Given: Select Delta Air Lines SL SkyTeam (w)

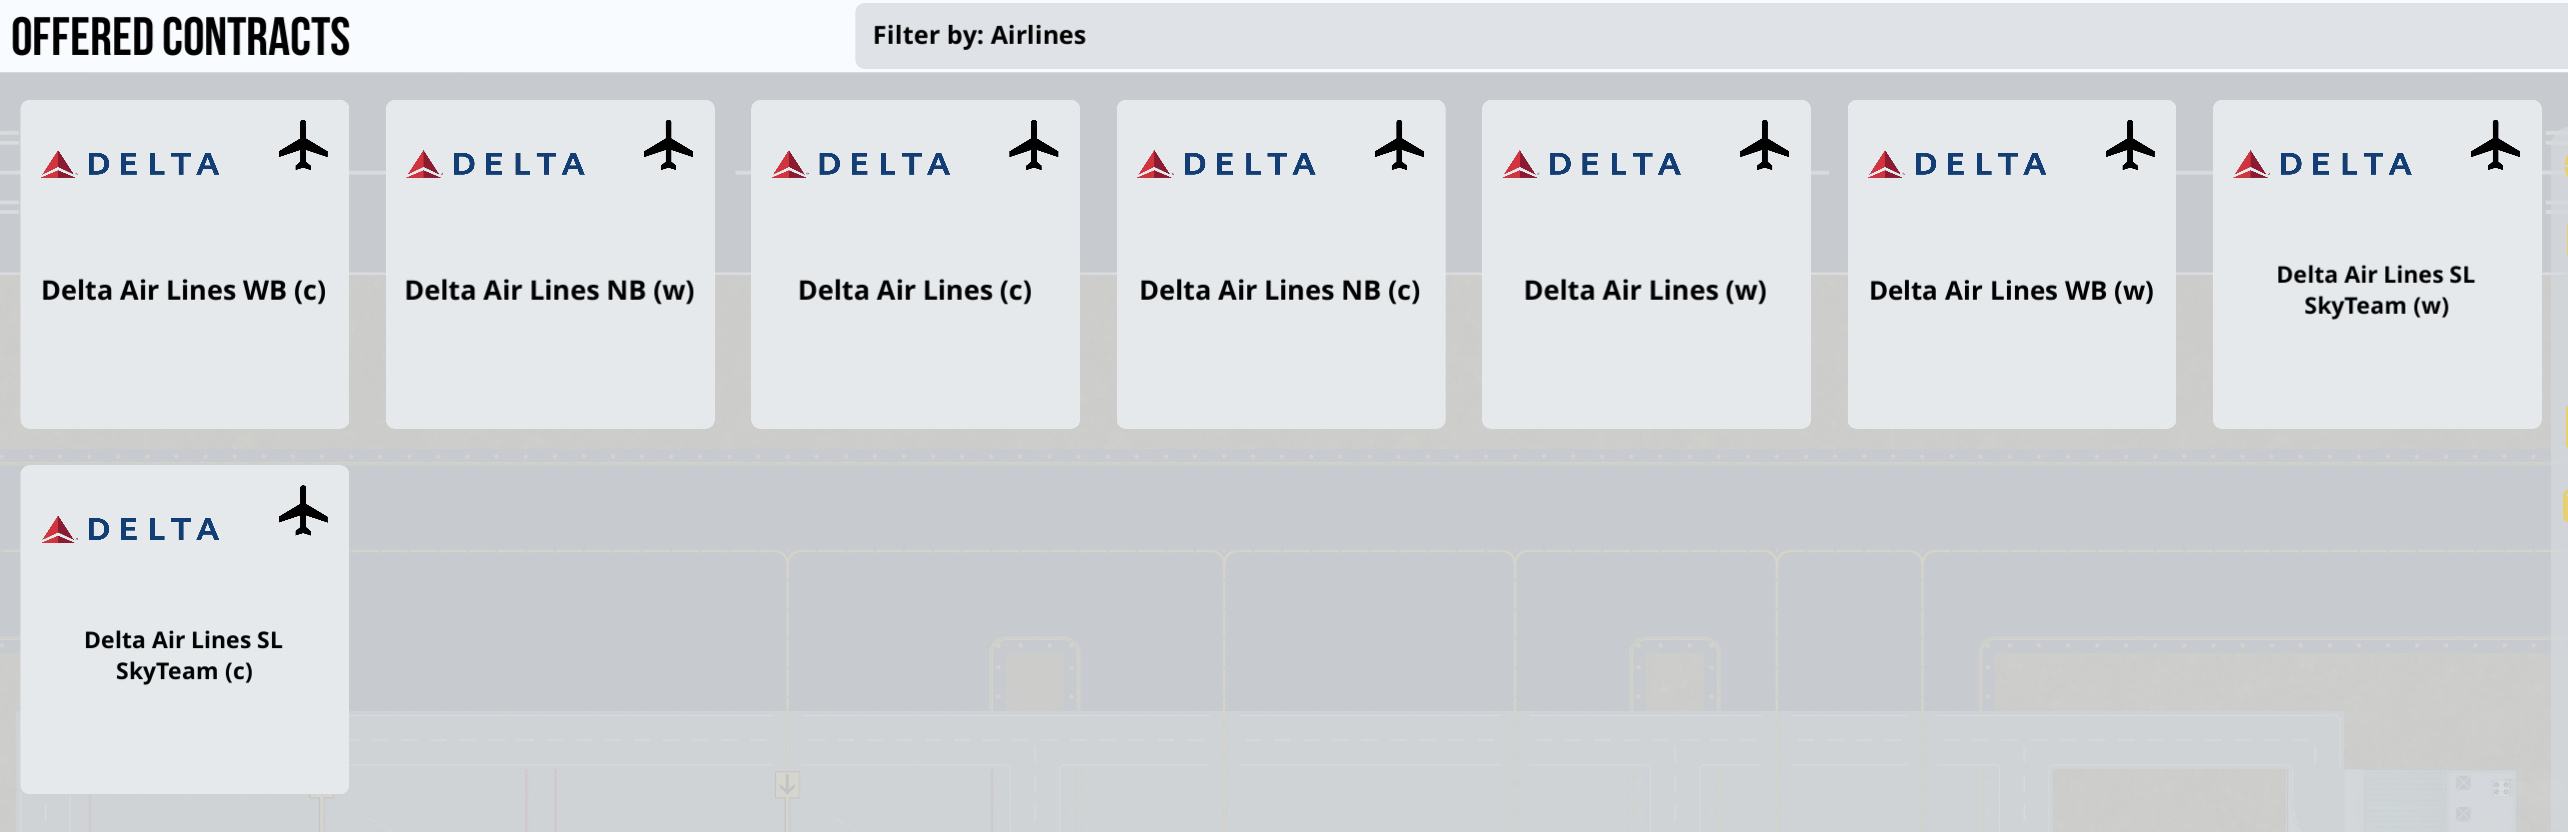Looking at the screenshot, I should tap(2377, 264).
